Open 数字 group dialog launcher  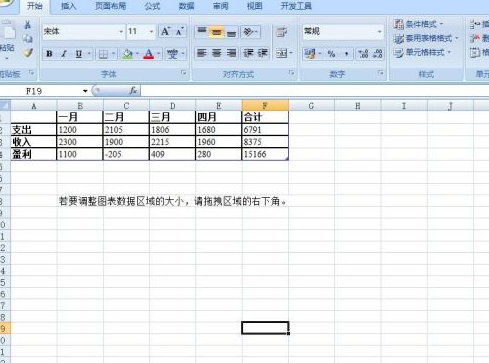(x=381, y=73)
